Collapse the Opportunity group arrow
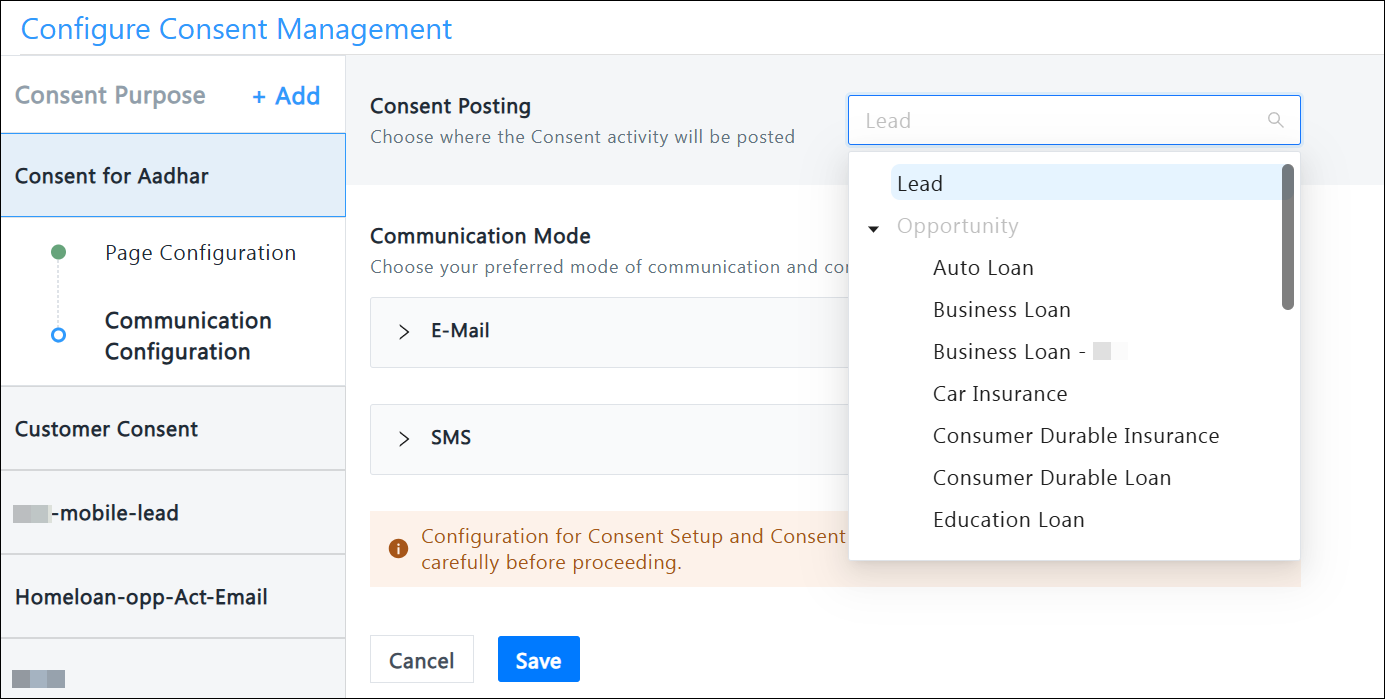Viewport: 1385px width, 699px height. pyautogui.click(x=873, y=228)
